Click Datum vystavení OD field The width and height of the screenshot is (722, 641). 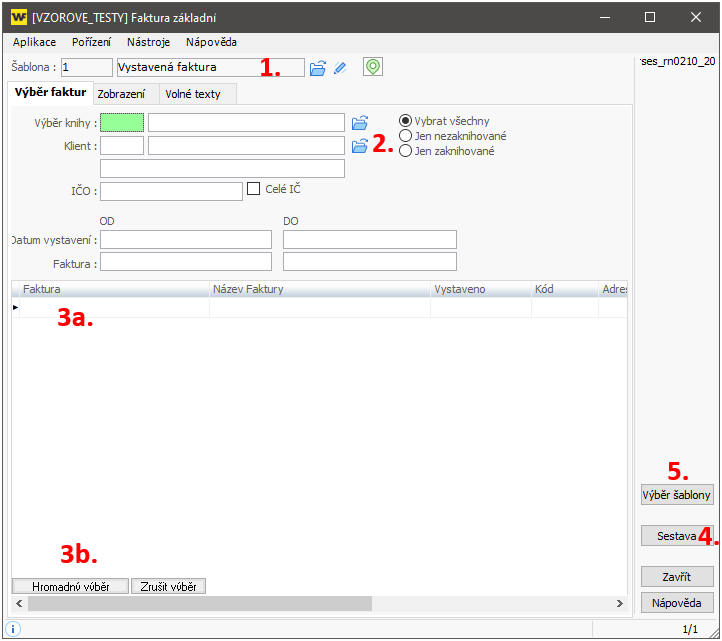186,239
